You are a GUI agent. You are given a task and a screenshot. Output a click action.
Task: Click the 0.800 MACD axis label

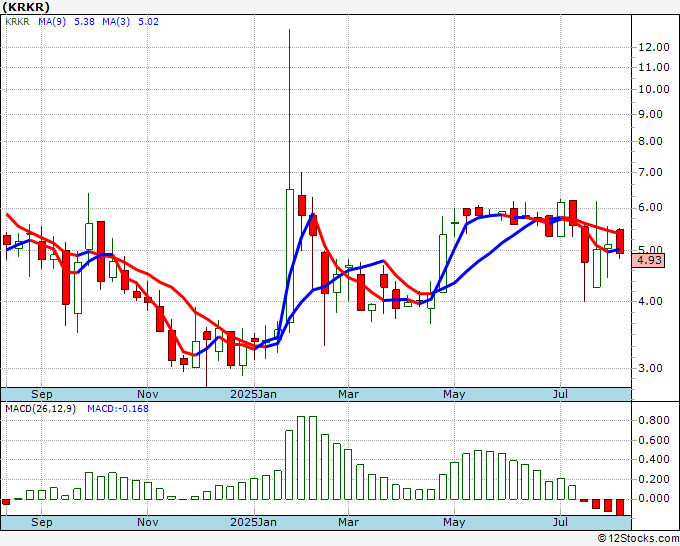(654, 420)
